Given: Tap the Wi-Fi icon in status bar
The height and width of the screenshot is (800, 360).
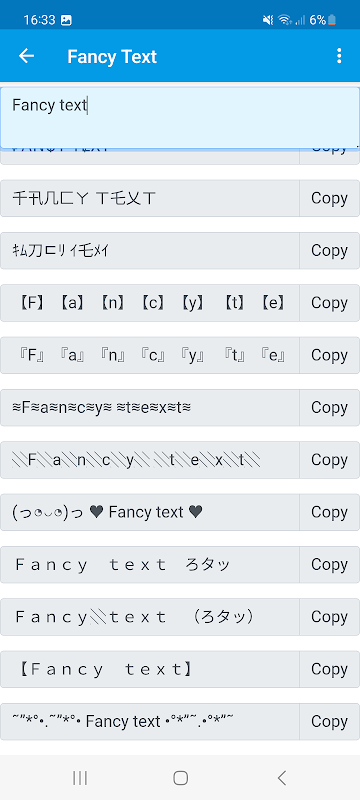Looking at the screenshot, I should [285, 20].
